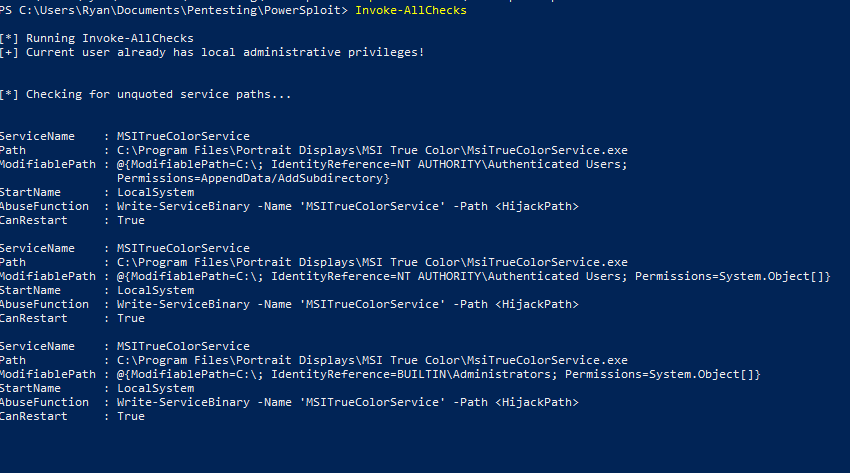Click the <HijackPath> placeholder in the third block
The height and width of the screenshot is (473, 850).
(x=537, y=402)
